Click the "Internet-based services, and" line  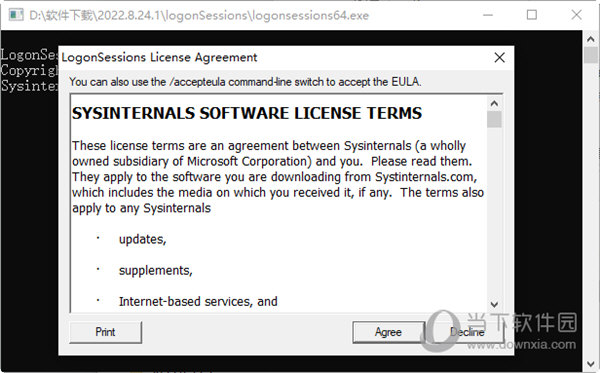(x=198, y=301)
